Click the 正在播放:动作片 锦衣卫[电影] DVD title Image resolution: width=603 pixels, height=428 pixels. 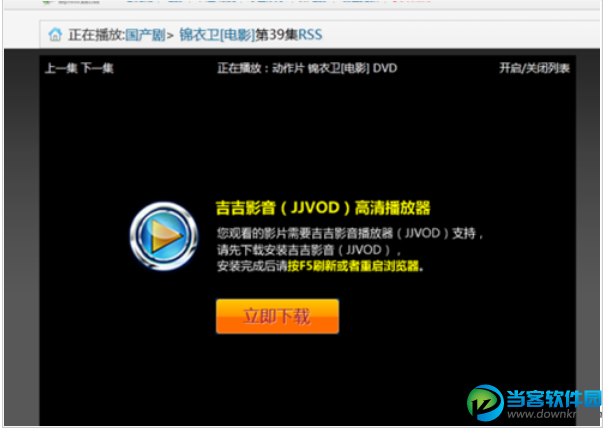[x=307, y=68]
